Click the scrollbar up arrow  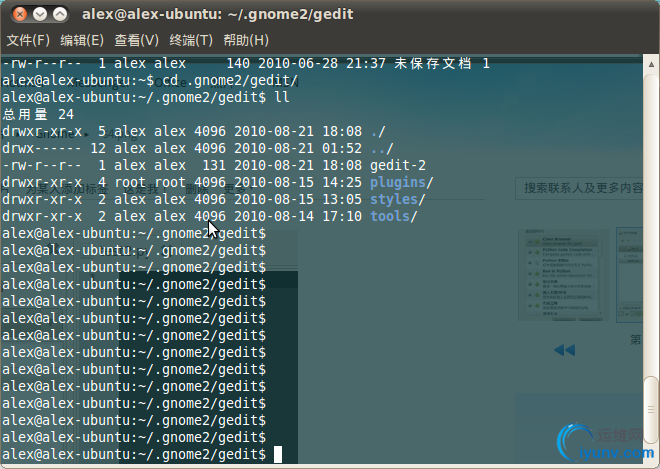point(651,64)
